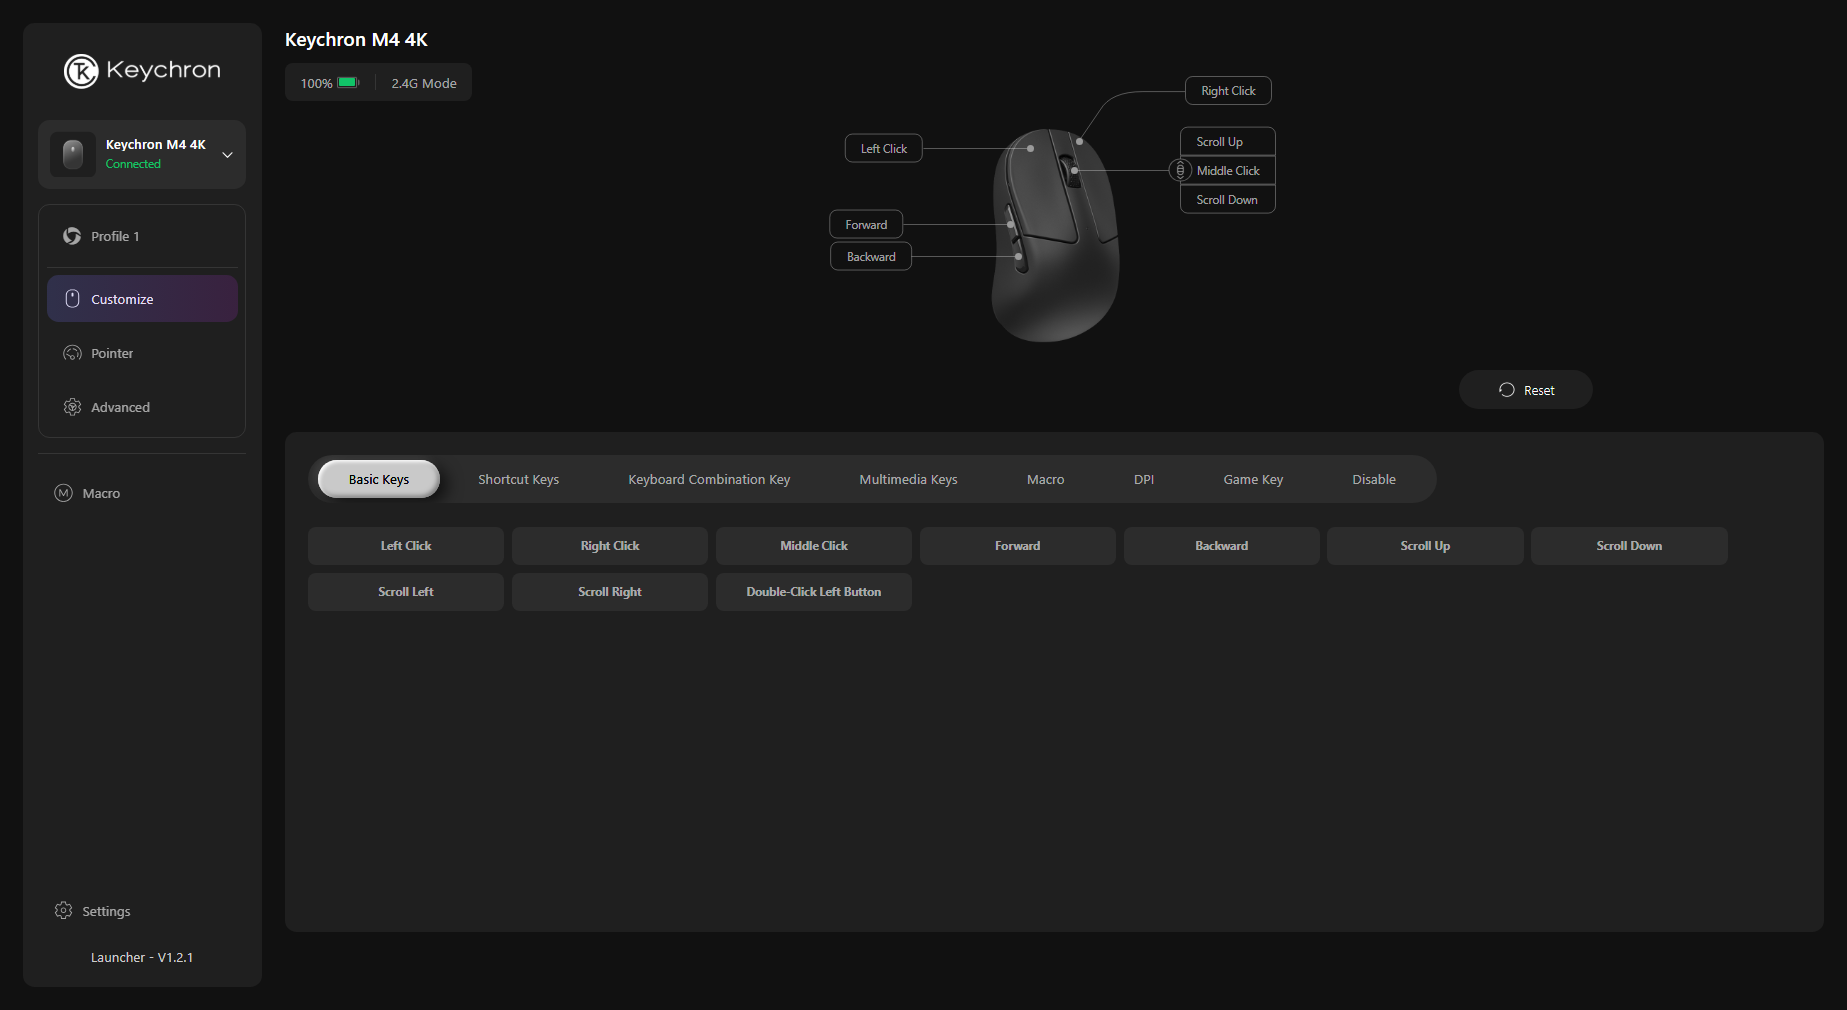Open the Macro section icon
The image size is (1847, 1010).
click(x=63, y=493)
